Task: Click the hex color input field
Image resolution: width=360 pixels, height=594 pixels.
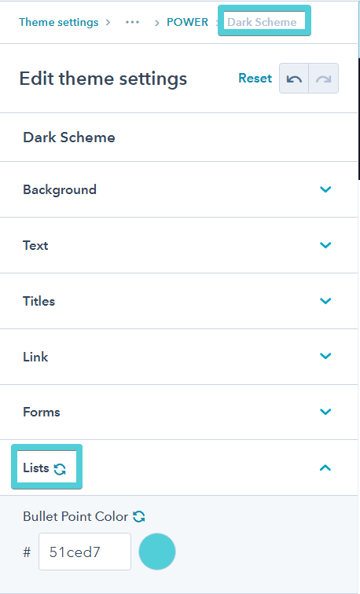Action: coord(85,552)
